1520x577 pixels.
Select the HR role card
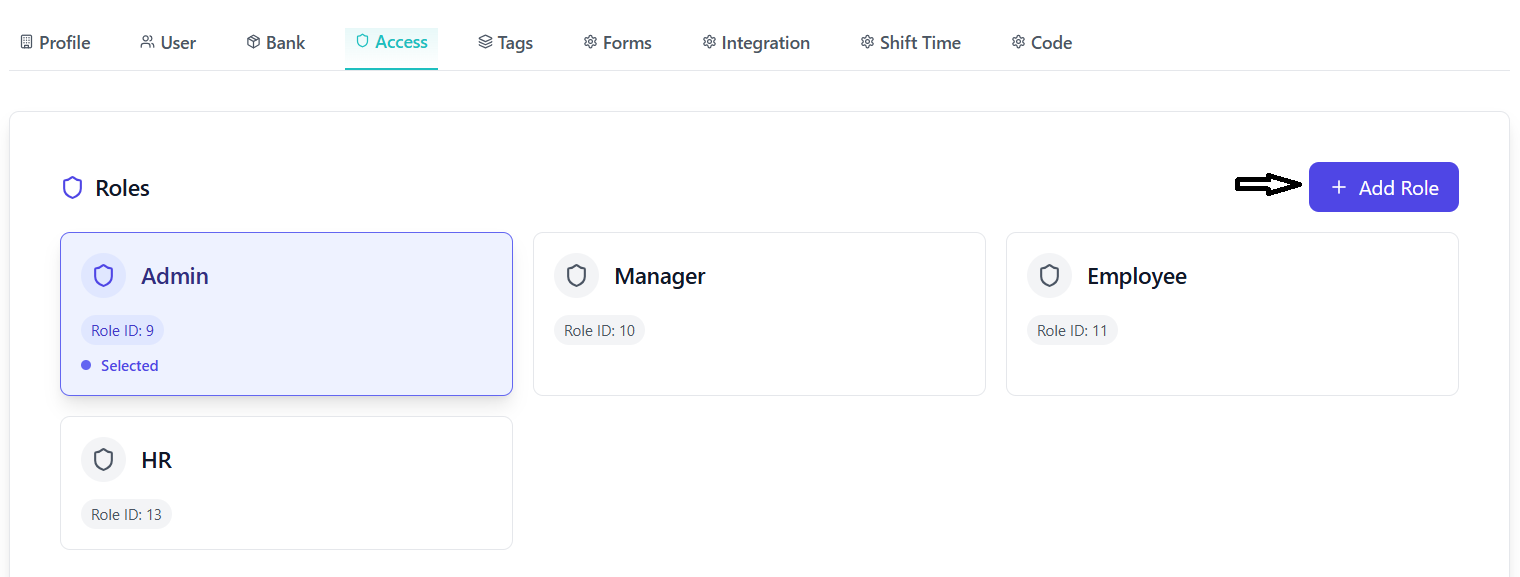[286, 483]
